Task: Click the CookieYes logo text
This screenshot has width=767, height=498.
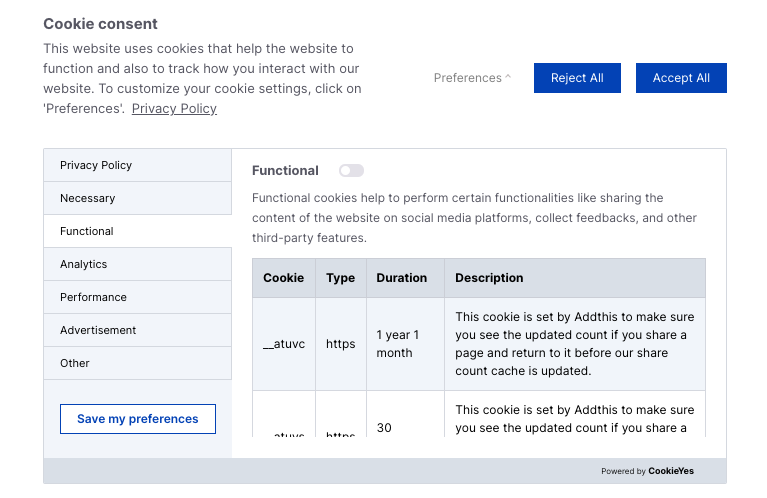Action: [670, 471]
